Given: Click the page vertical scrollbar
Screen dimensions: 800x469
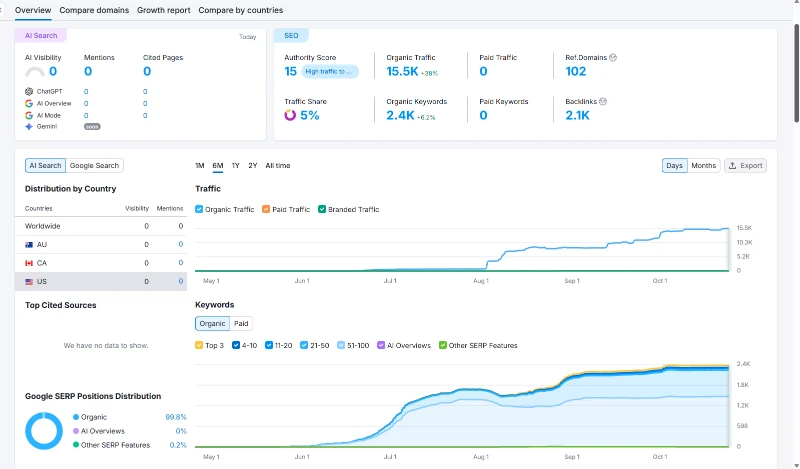Looking at the screenshot, I should tap(796, 71).
